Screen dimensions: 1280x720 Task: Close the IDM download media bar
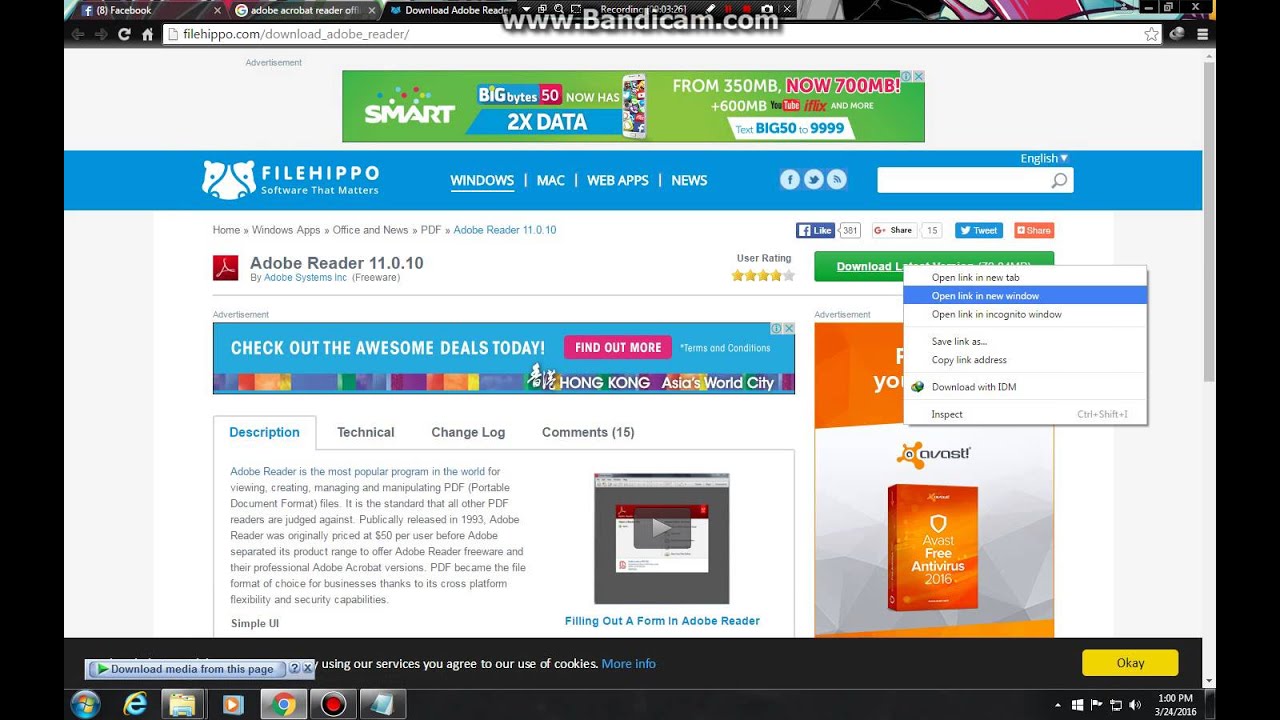click(x=307, y=669)
